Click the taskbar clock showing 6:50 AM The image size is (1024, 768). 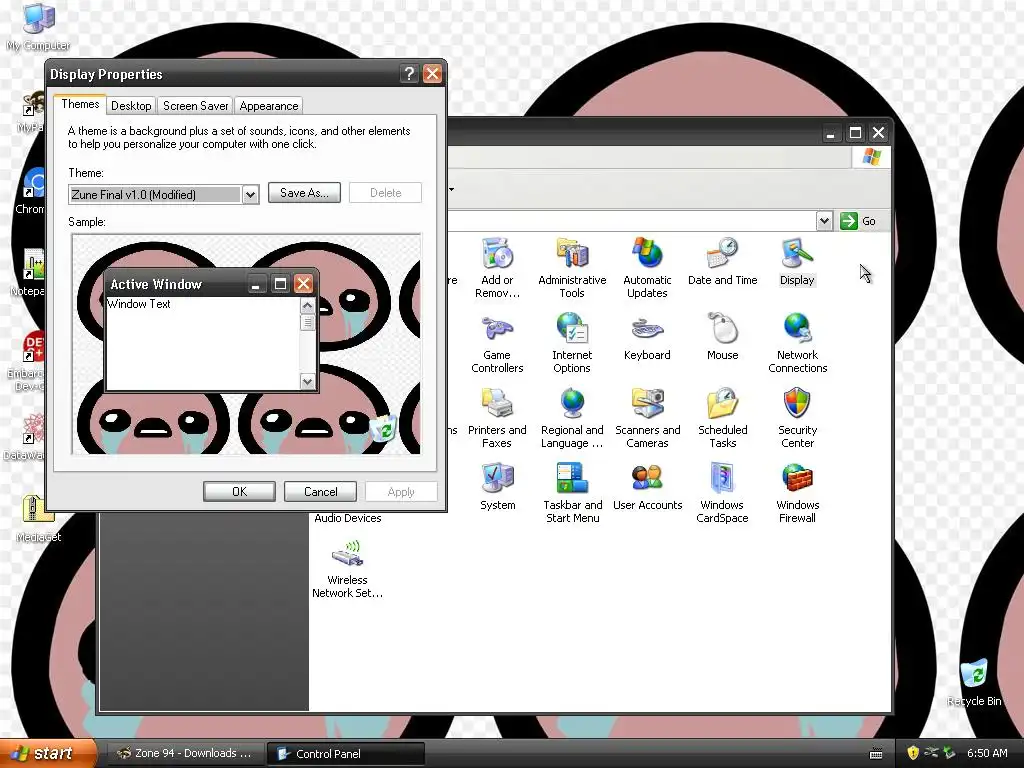pos(987,753)
